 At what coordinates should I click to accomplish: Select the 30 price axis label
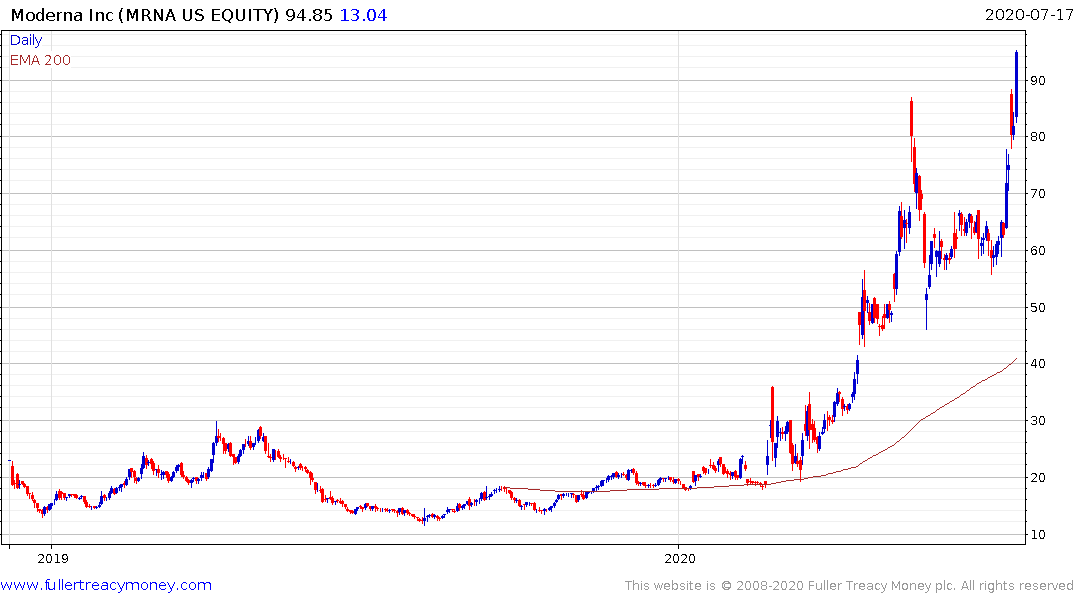click(1038, 420)
